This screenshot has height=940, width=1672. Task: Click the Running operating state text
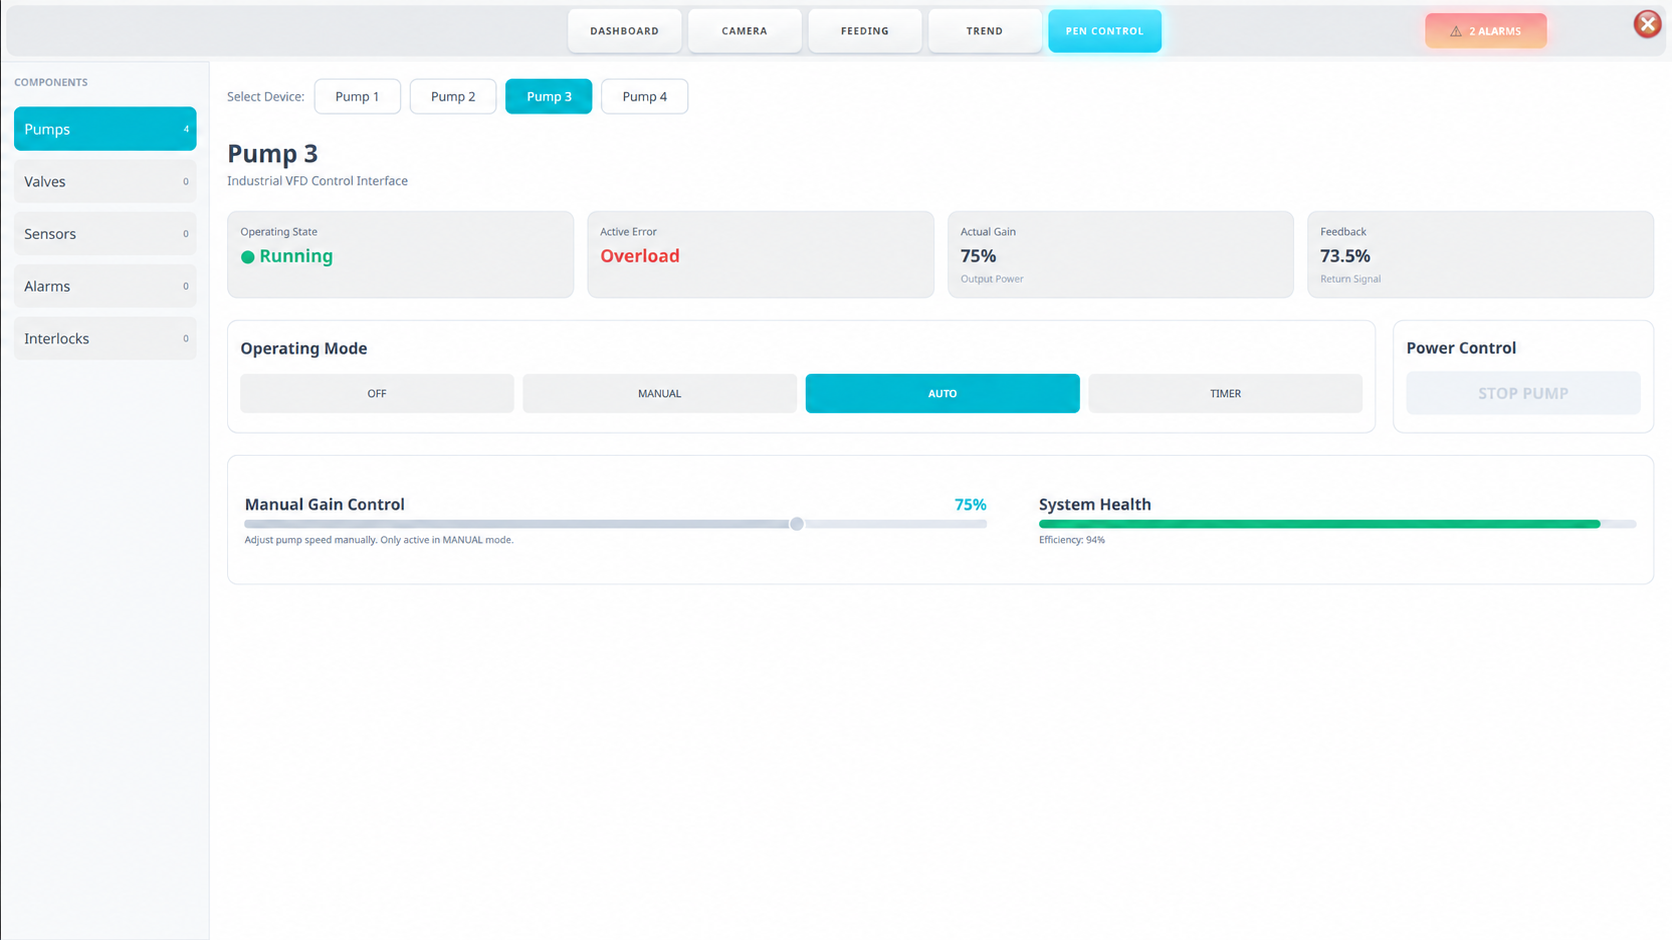296,256
